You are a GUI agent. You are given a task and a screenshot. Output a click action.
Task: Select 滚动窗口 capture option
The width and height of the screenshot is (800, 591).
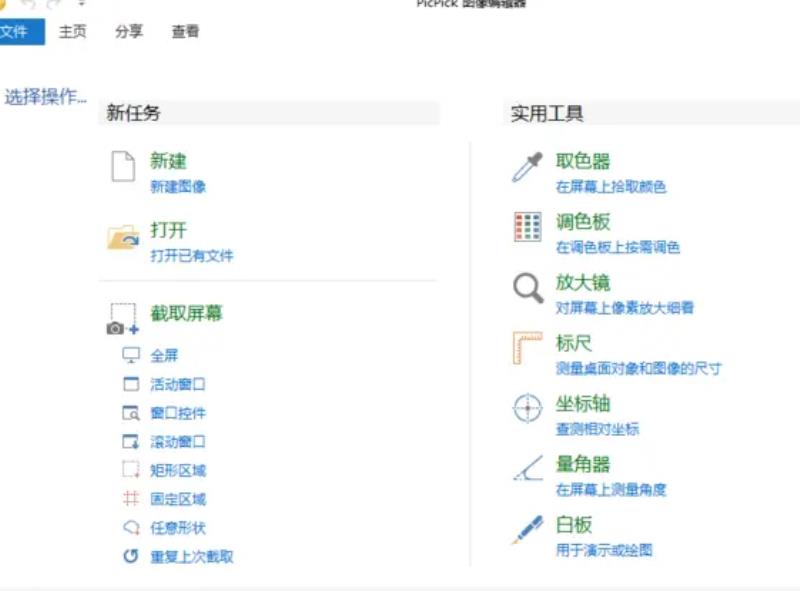point(178,441)
